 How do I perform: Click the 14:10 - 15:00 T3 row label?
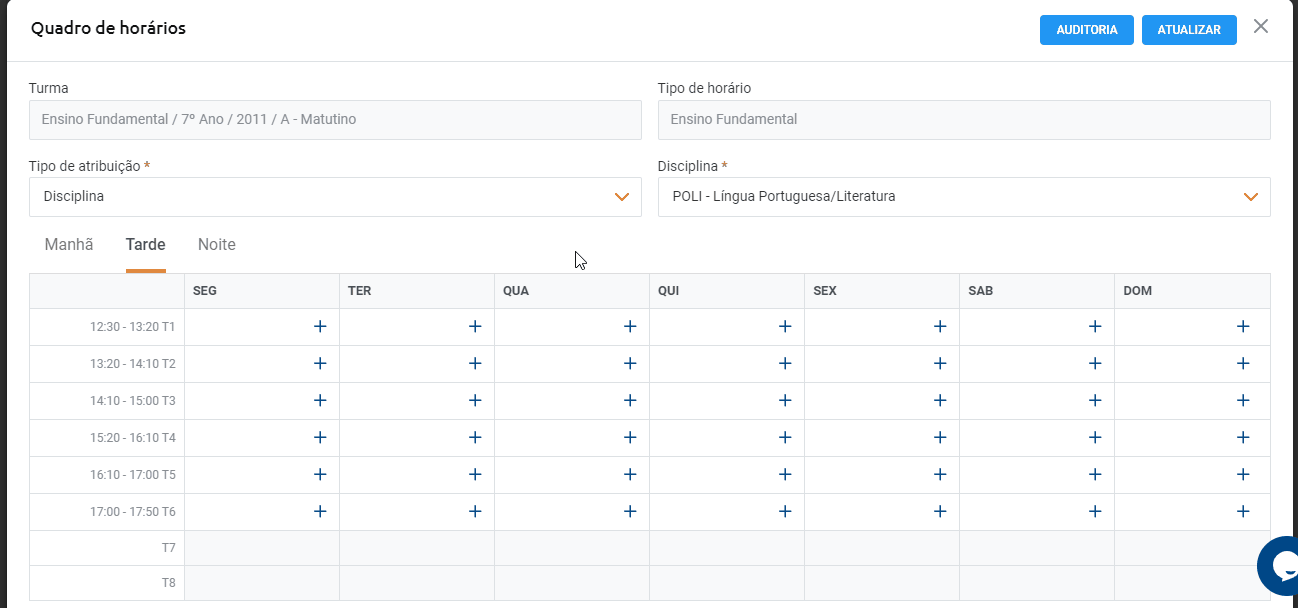tap(132, 401)
